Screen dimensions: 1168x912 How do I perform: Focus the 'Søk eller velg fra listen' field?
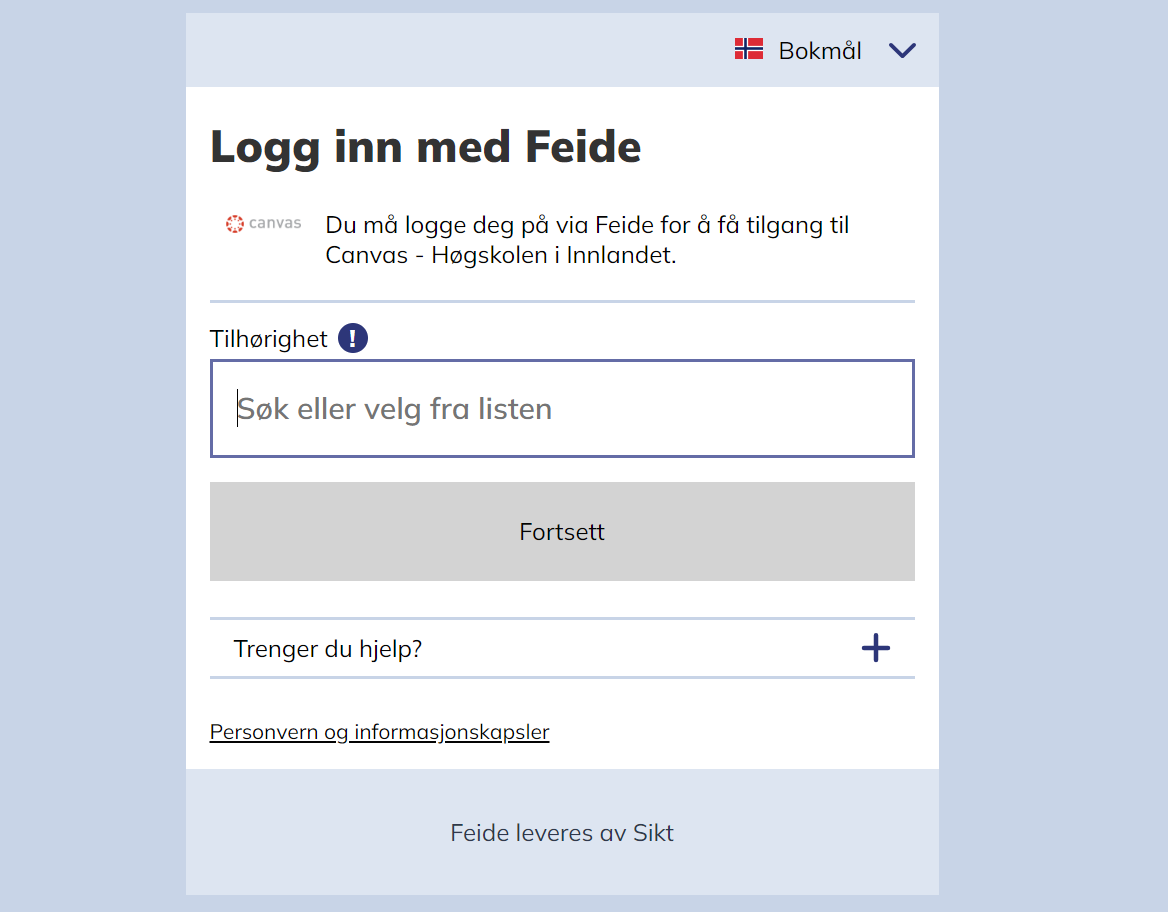pyautogui.click(x=562, y=409)
